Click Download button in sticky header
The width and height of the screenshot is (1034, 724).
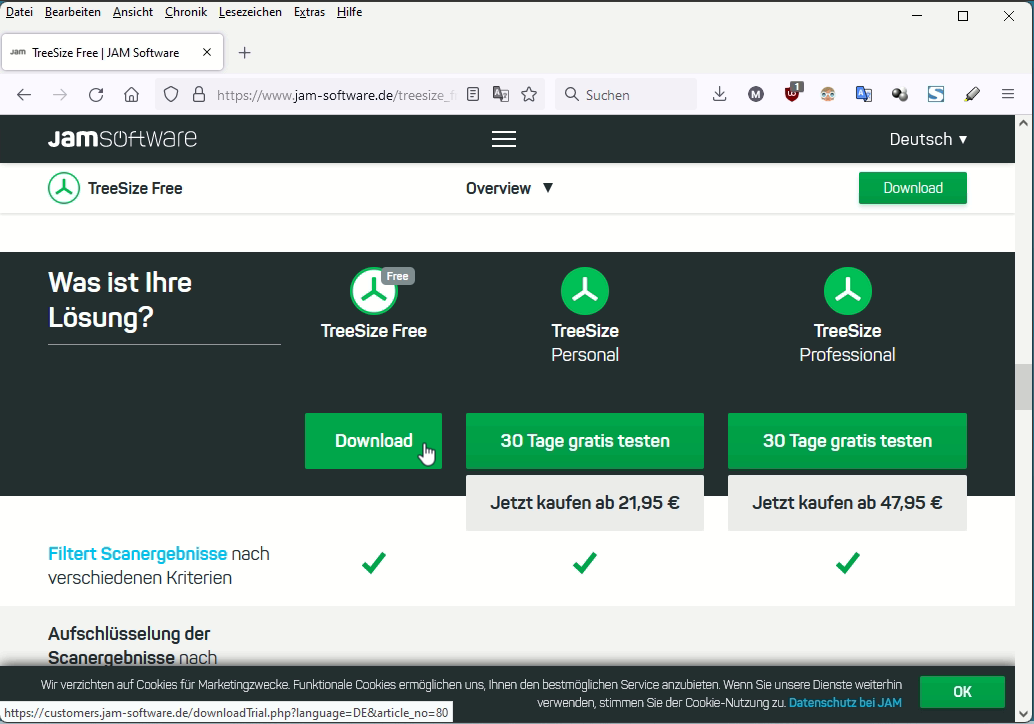(913, 188)
